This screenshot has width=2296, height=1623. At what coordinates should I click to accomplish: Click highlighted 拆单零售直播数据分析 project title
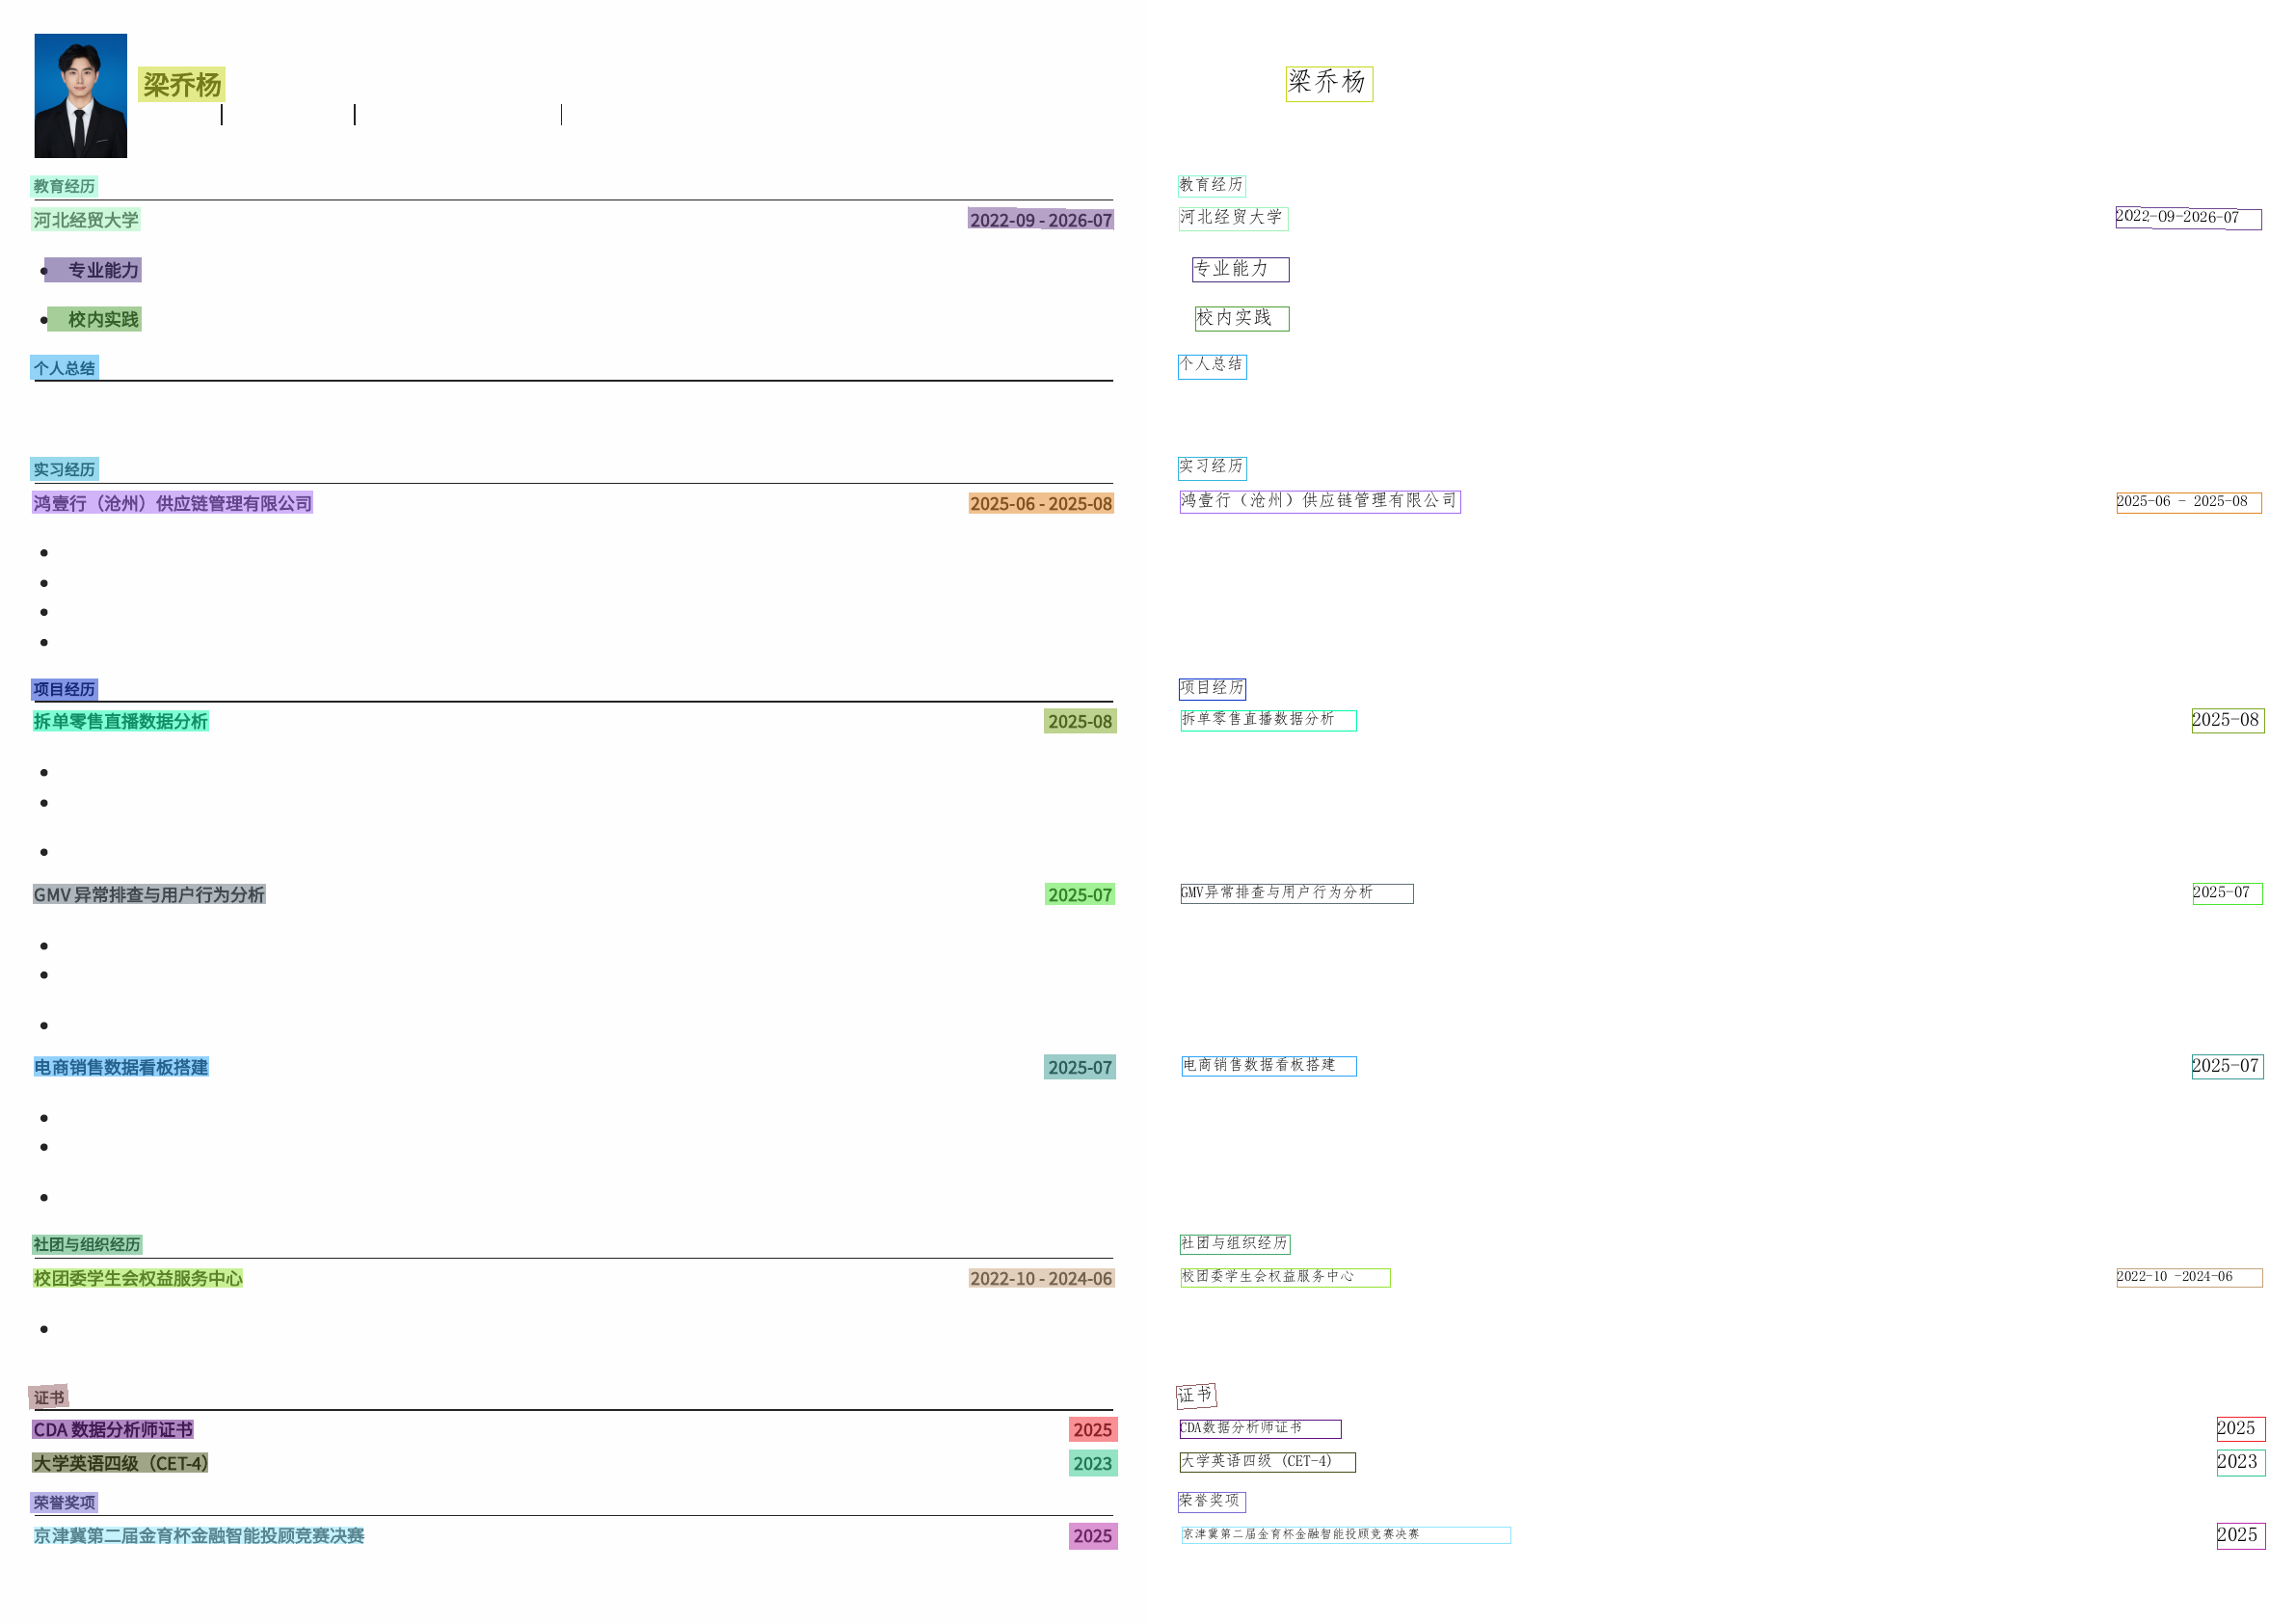pyautogui.click(x=120, y=721)
